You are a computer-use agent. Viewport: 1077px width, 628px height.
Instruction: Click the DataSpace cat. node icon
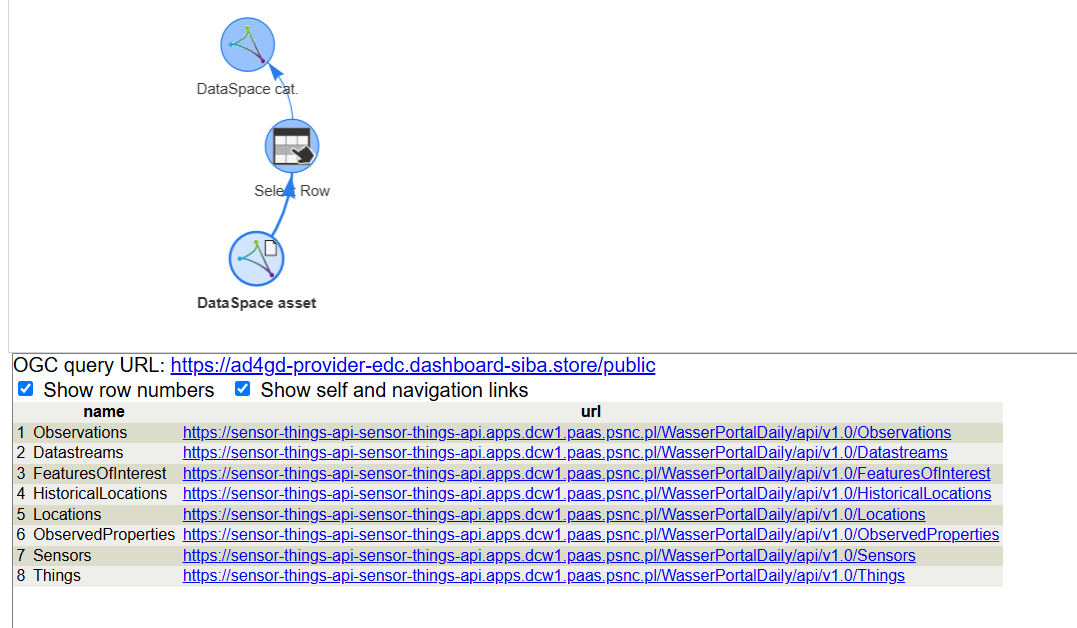coord(247,44)
